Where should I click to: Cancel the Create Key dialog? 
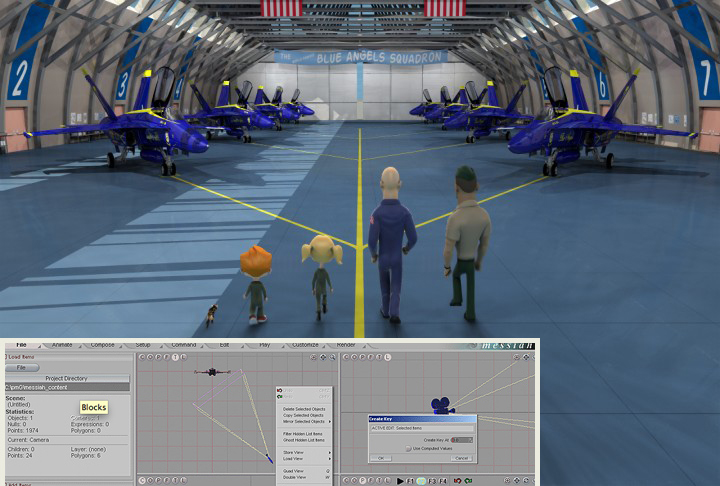tap(461, 458)
